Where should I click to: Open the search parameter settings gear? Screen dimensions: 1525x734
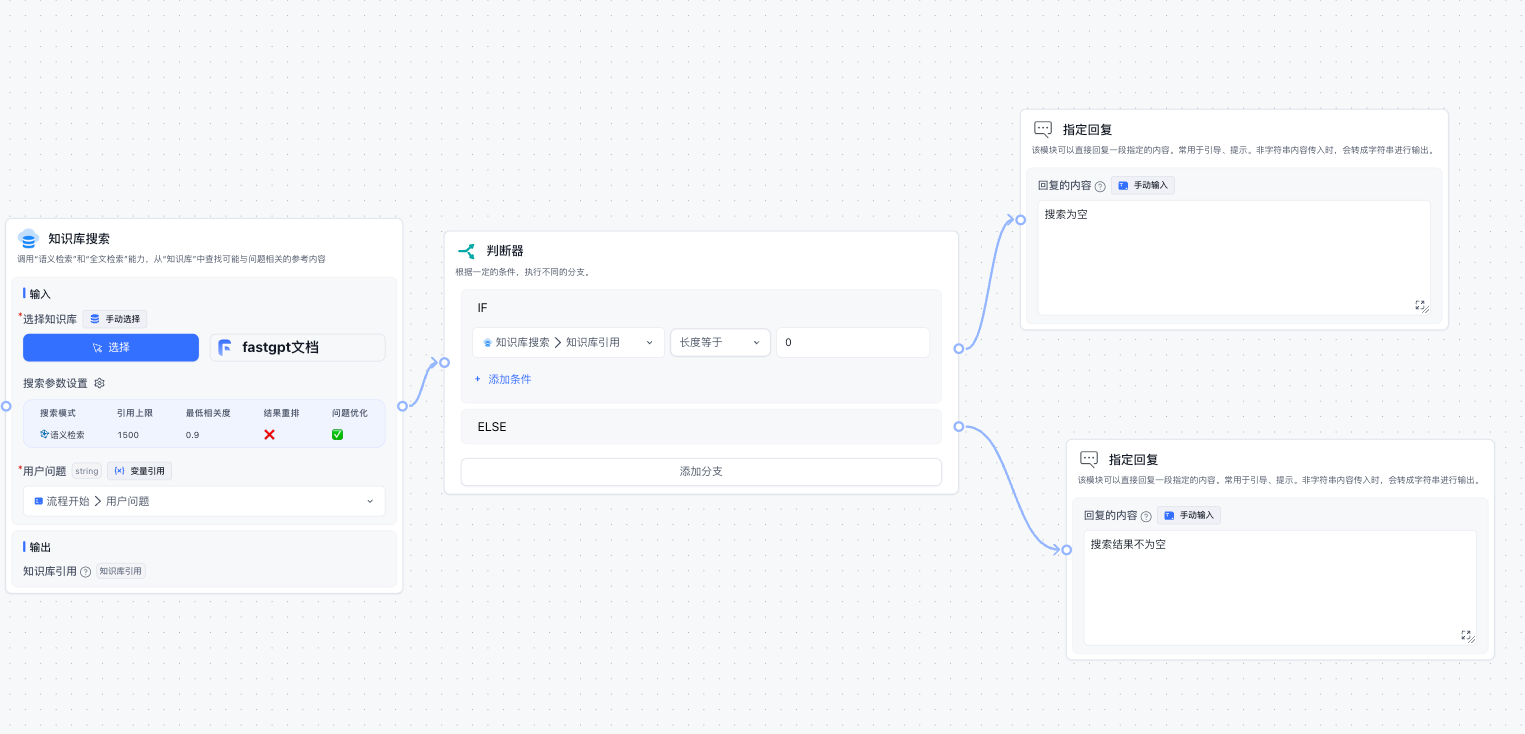pos(100,383)
